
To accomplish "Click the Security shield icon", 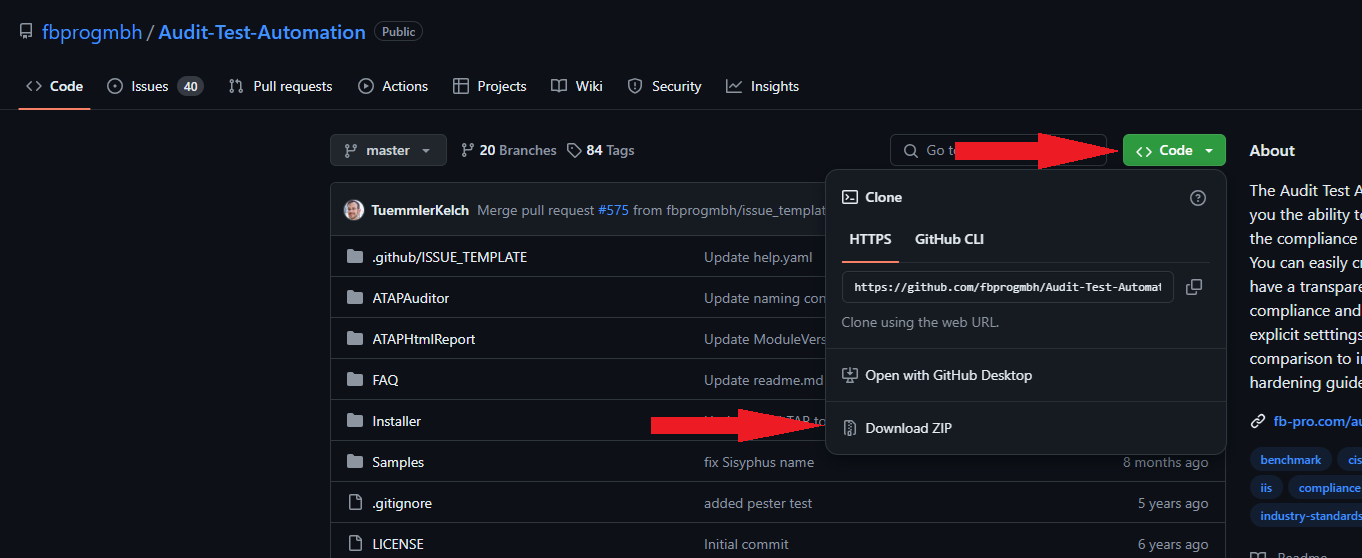I will click(635, 86).
